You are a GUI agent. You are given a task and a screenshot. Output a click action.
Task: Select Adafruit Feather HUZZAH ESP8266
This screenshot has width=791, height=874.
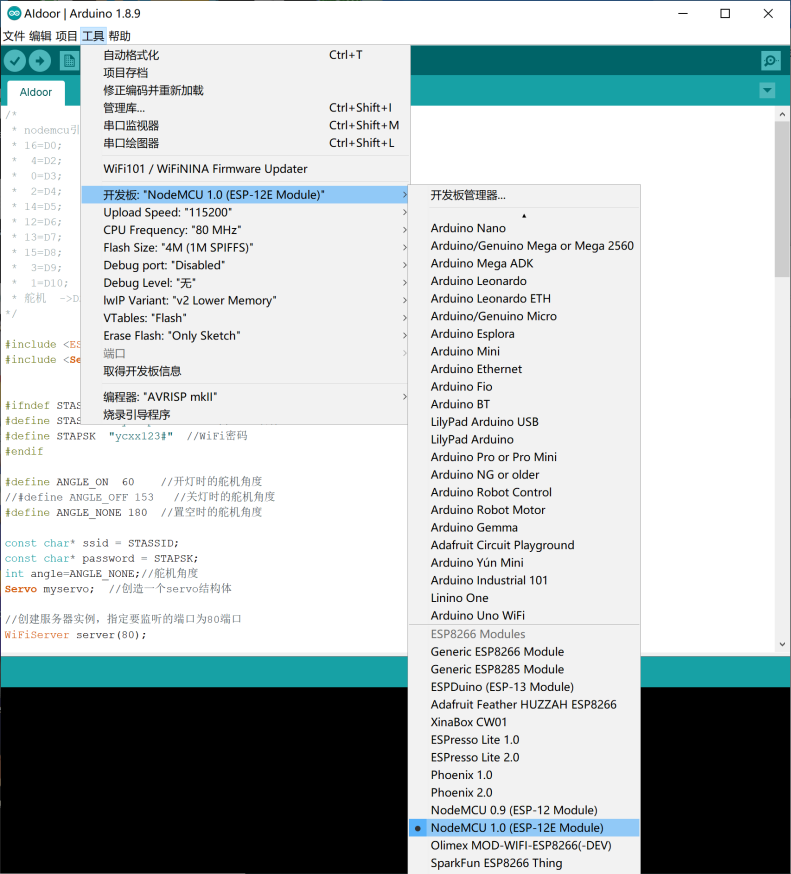(x=525, y=705)
